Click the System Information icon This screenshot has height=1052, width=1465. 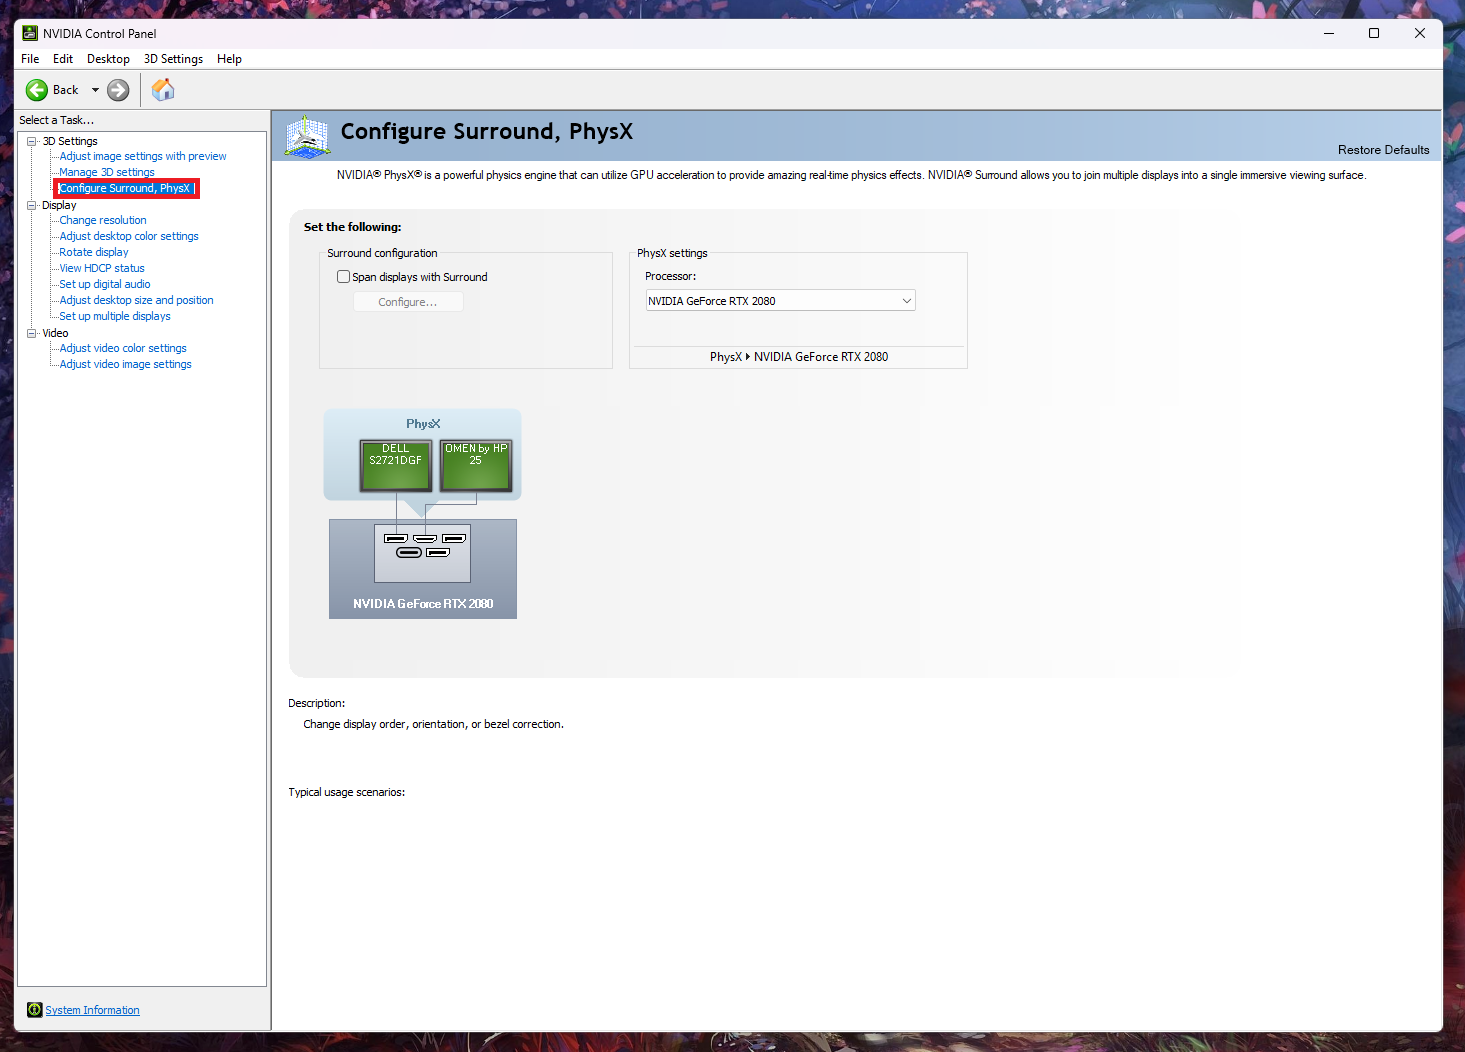(x=34, y=1010)
